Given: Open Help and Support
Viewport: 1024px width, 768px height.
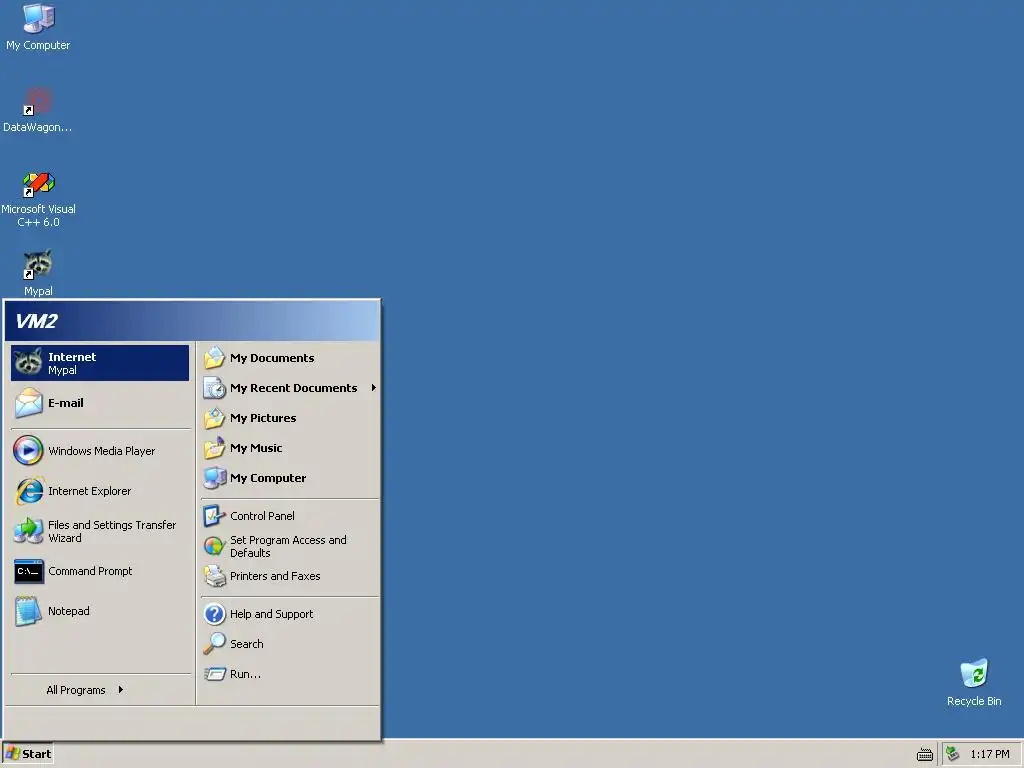Looking at the screenshot, I should click(289, 614).
